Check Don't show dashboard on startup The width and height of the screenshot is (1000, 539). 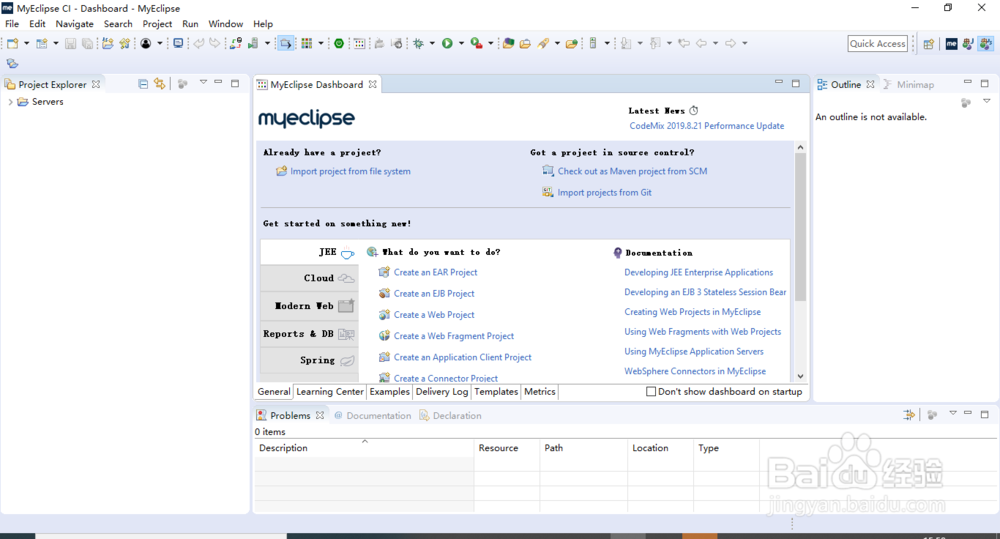pos(651,392)
